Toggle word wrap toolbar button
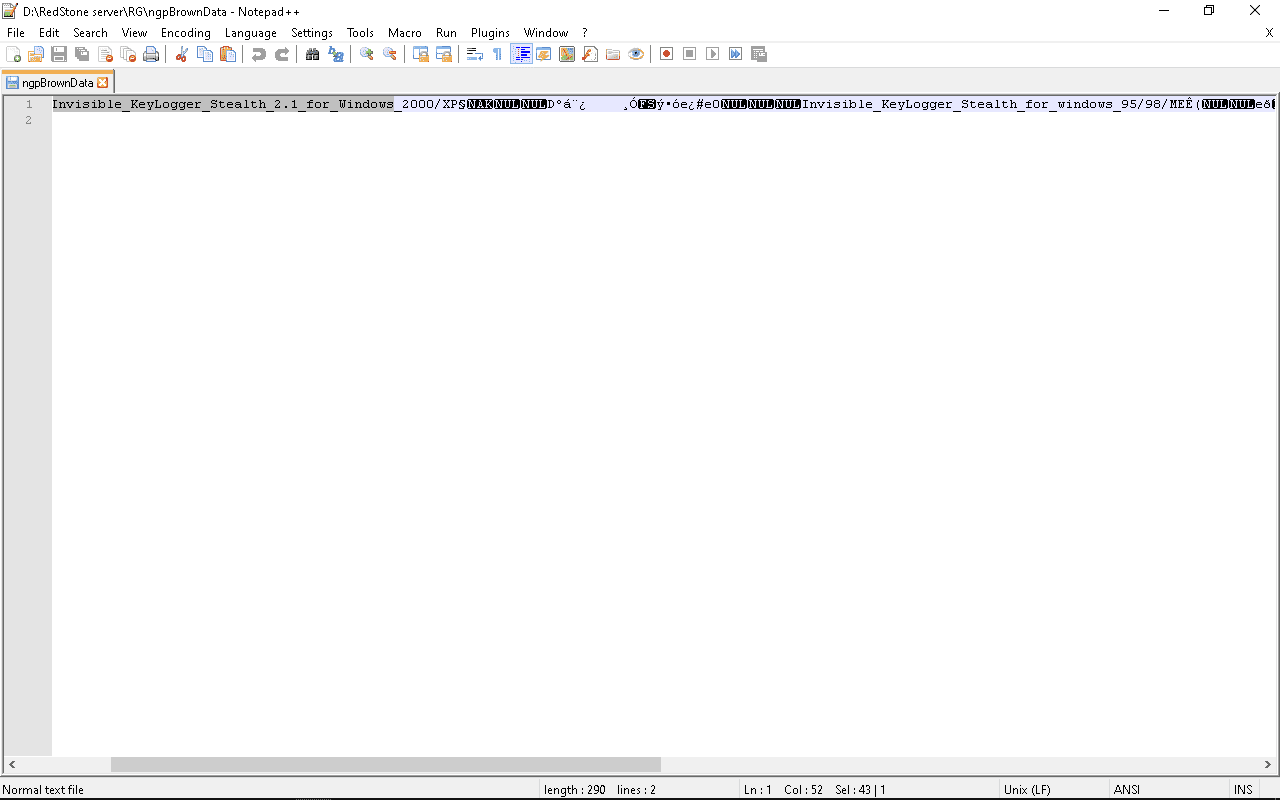 475,54
